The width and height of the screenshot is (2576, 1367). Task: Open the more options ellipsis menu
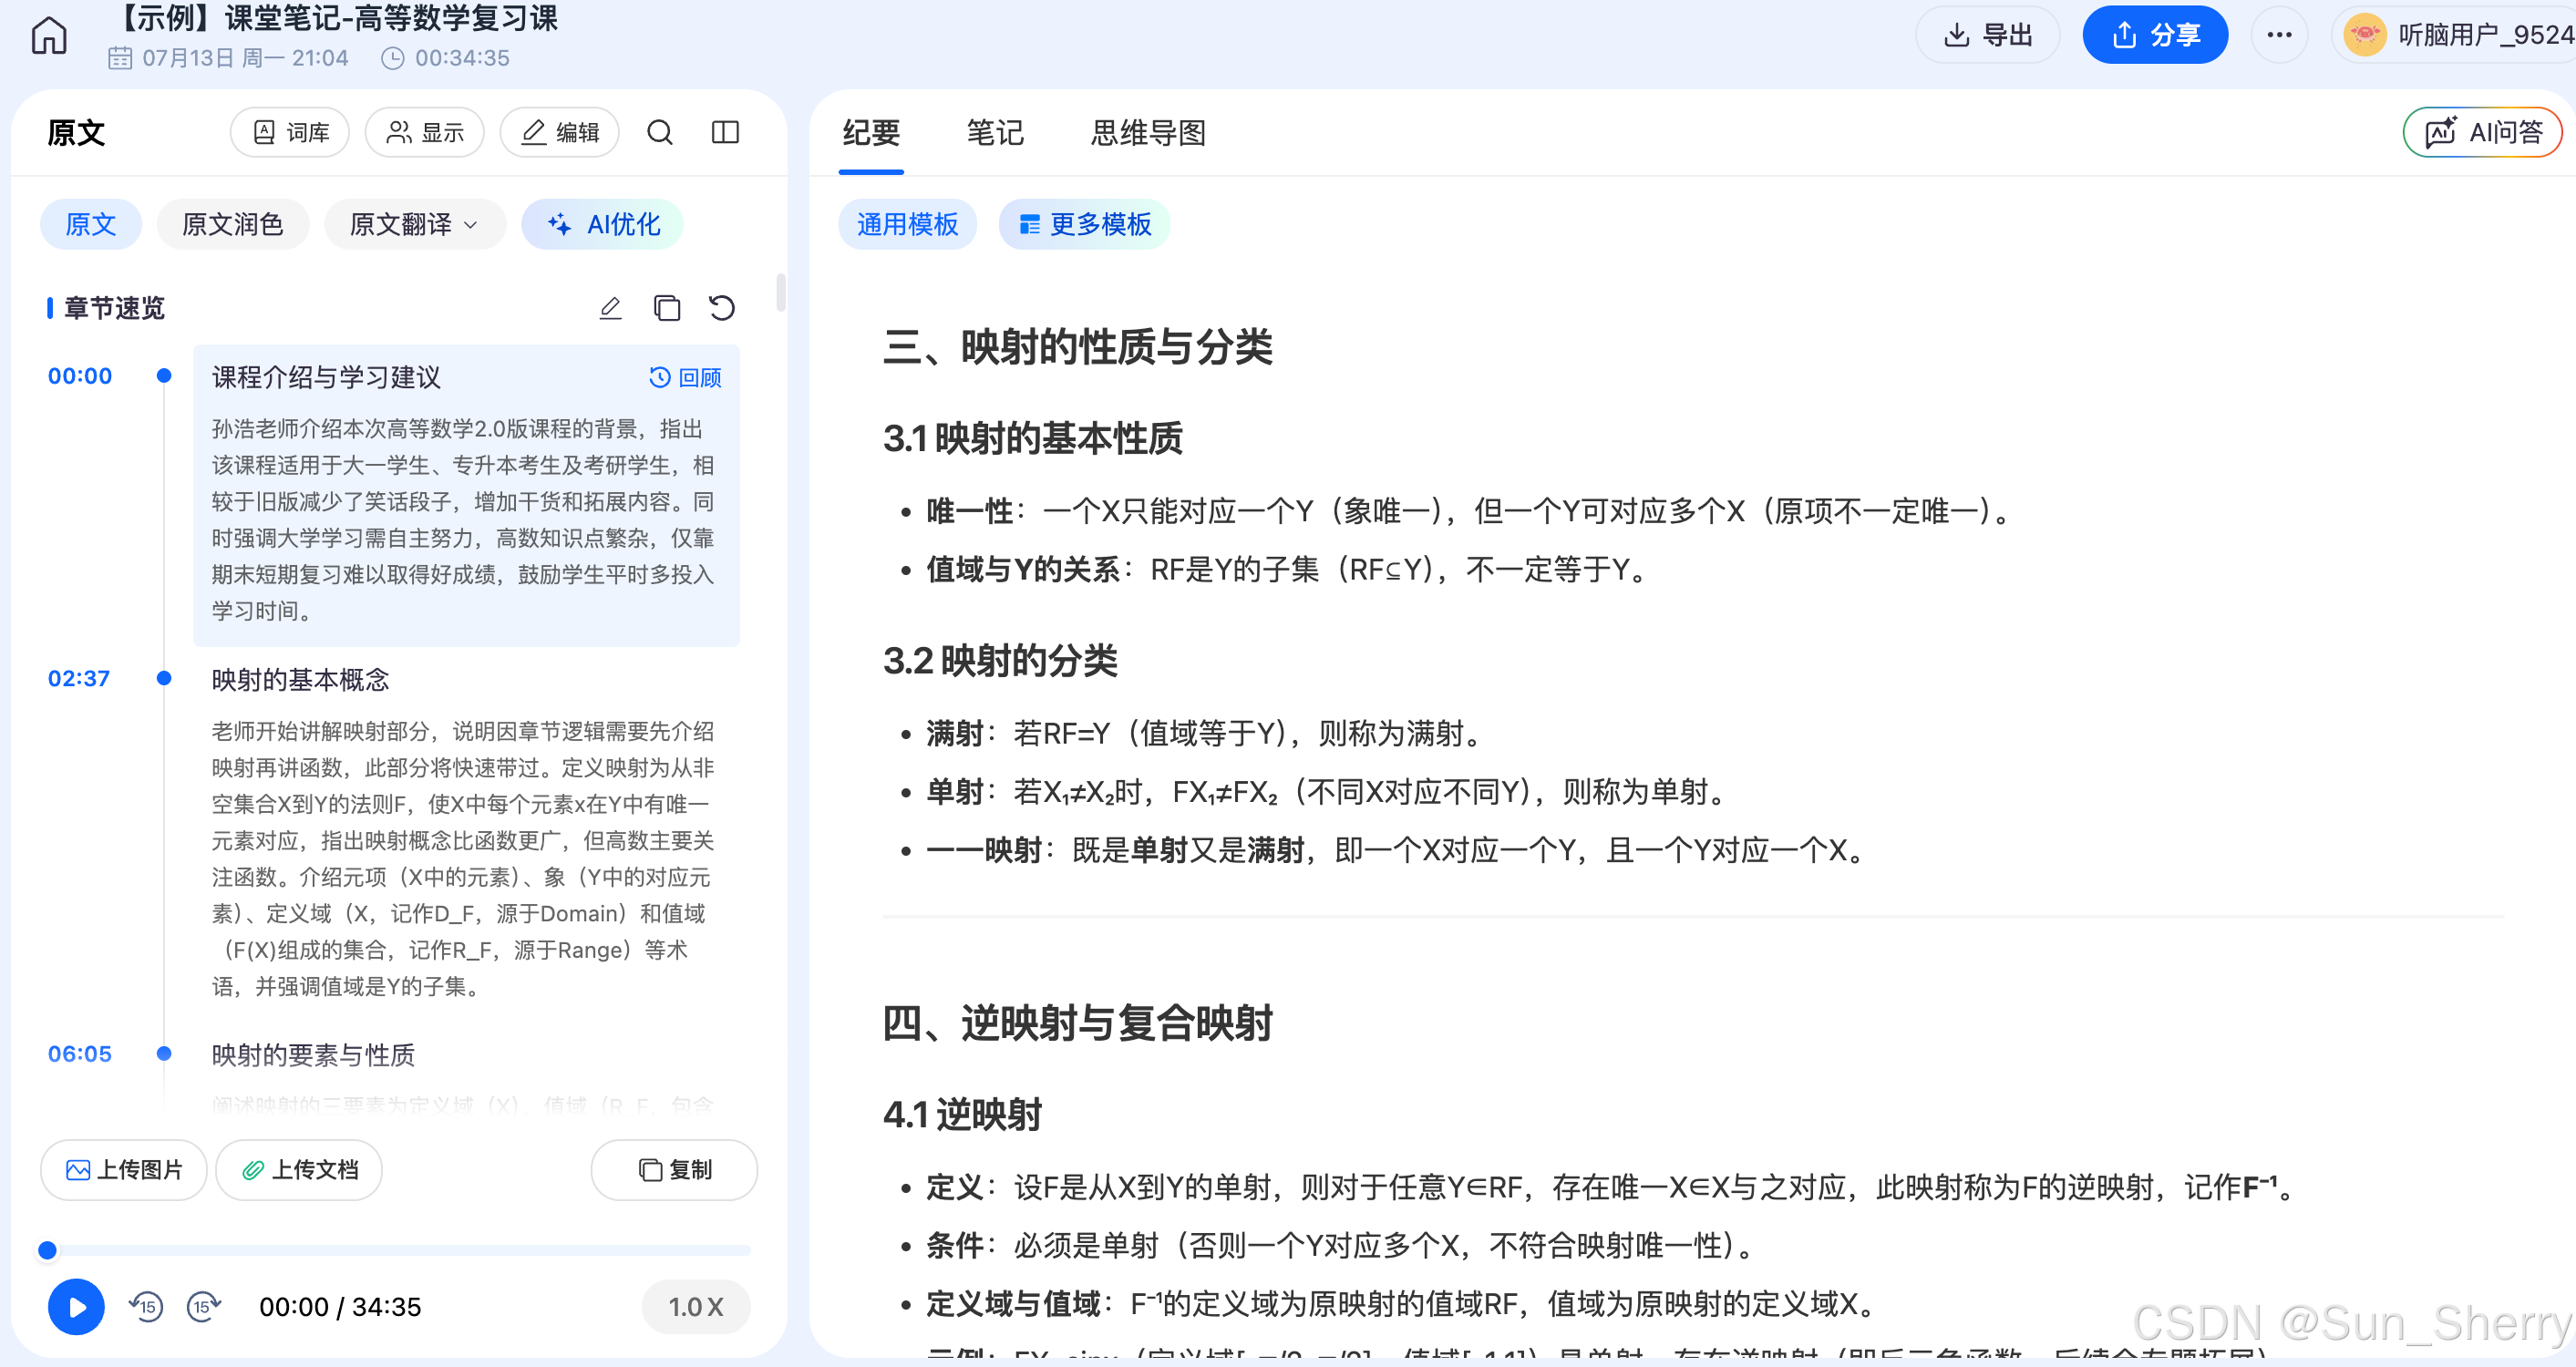coord(2279,35)
